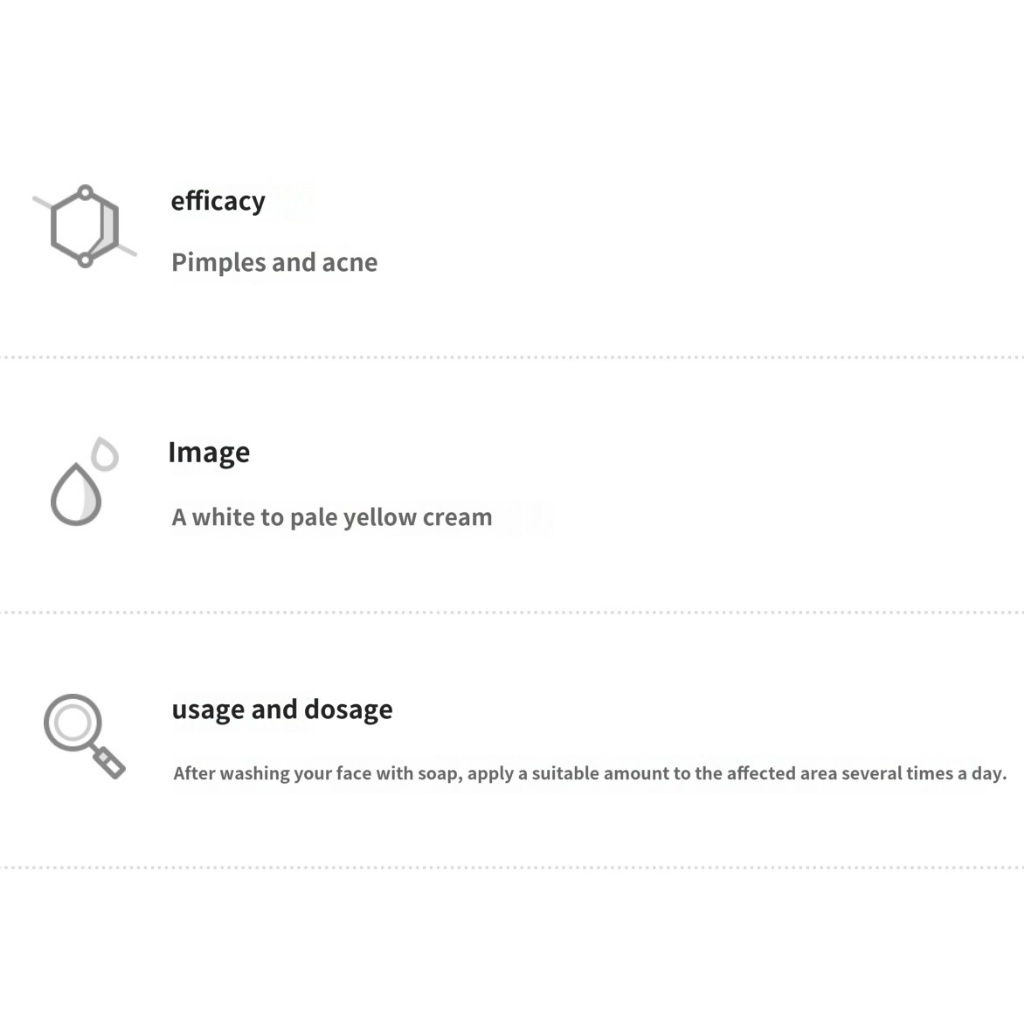This screenshot has width=1024, height=1024.
Task: Click the top node circle of the hexagon icon
Action: tap(85, 191)
